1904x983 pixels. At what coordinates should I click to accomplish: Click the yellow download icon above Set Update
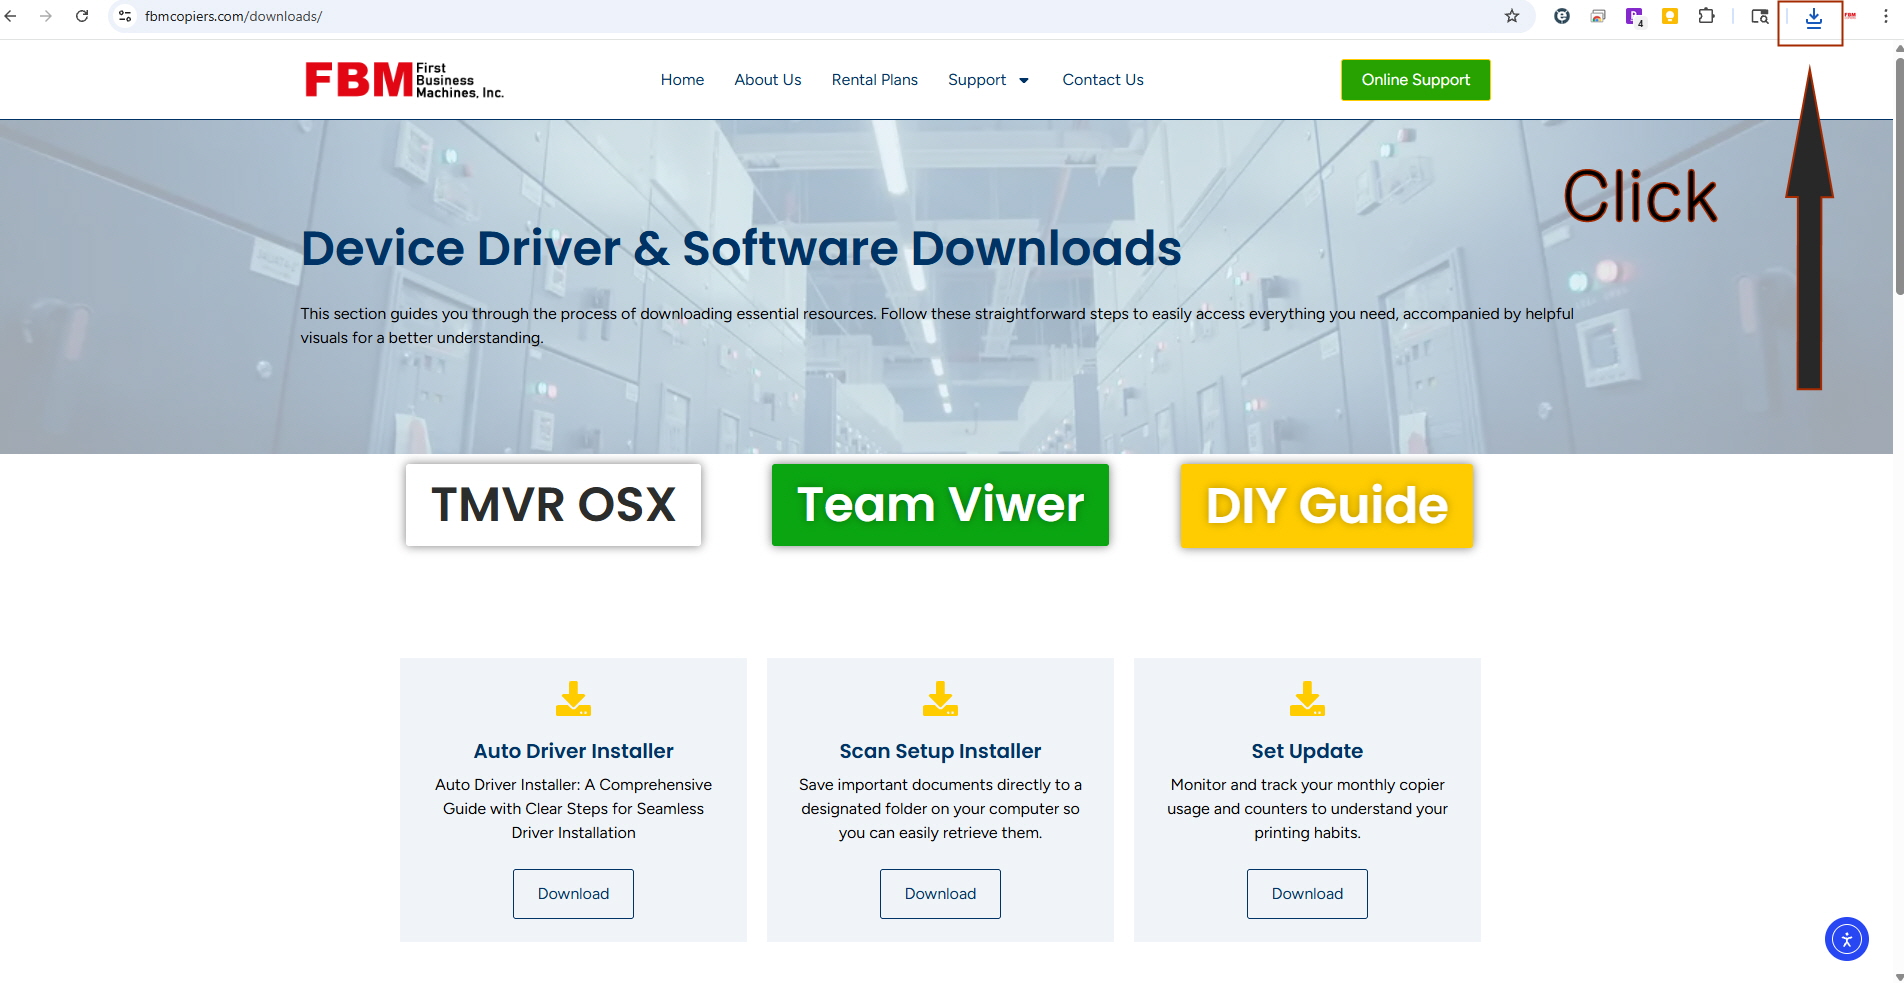click(1307, 699)
